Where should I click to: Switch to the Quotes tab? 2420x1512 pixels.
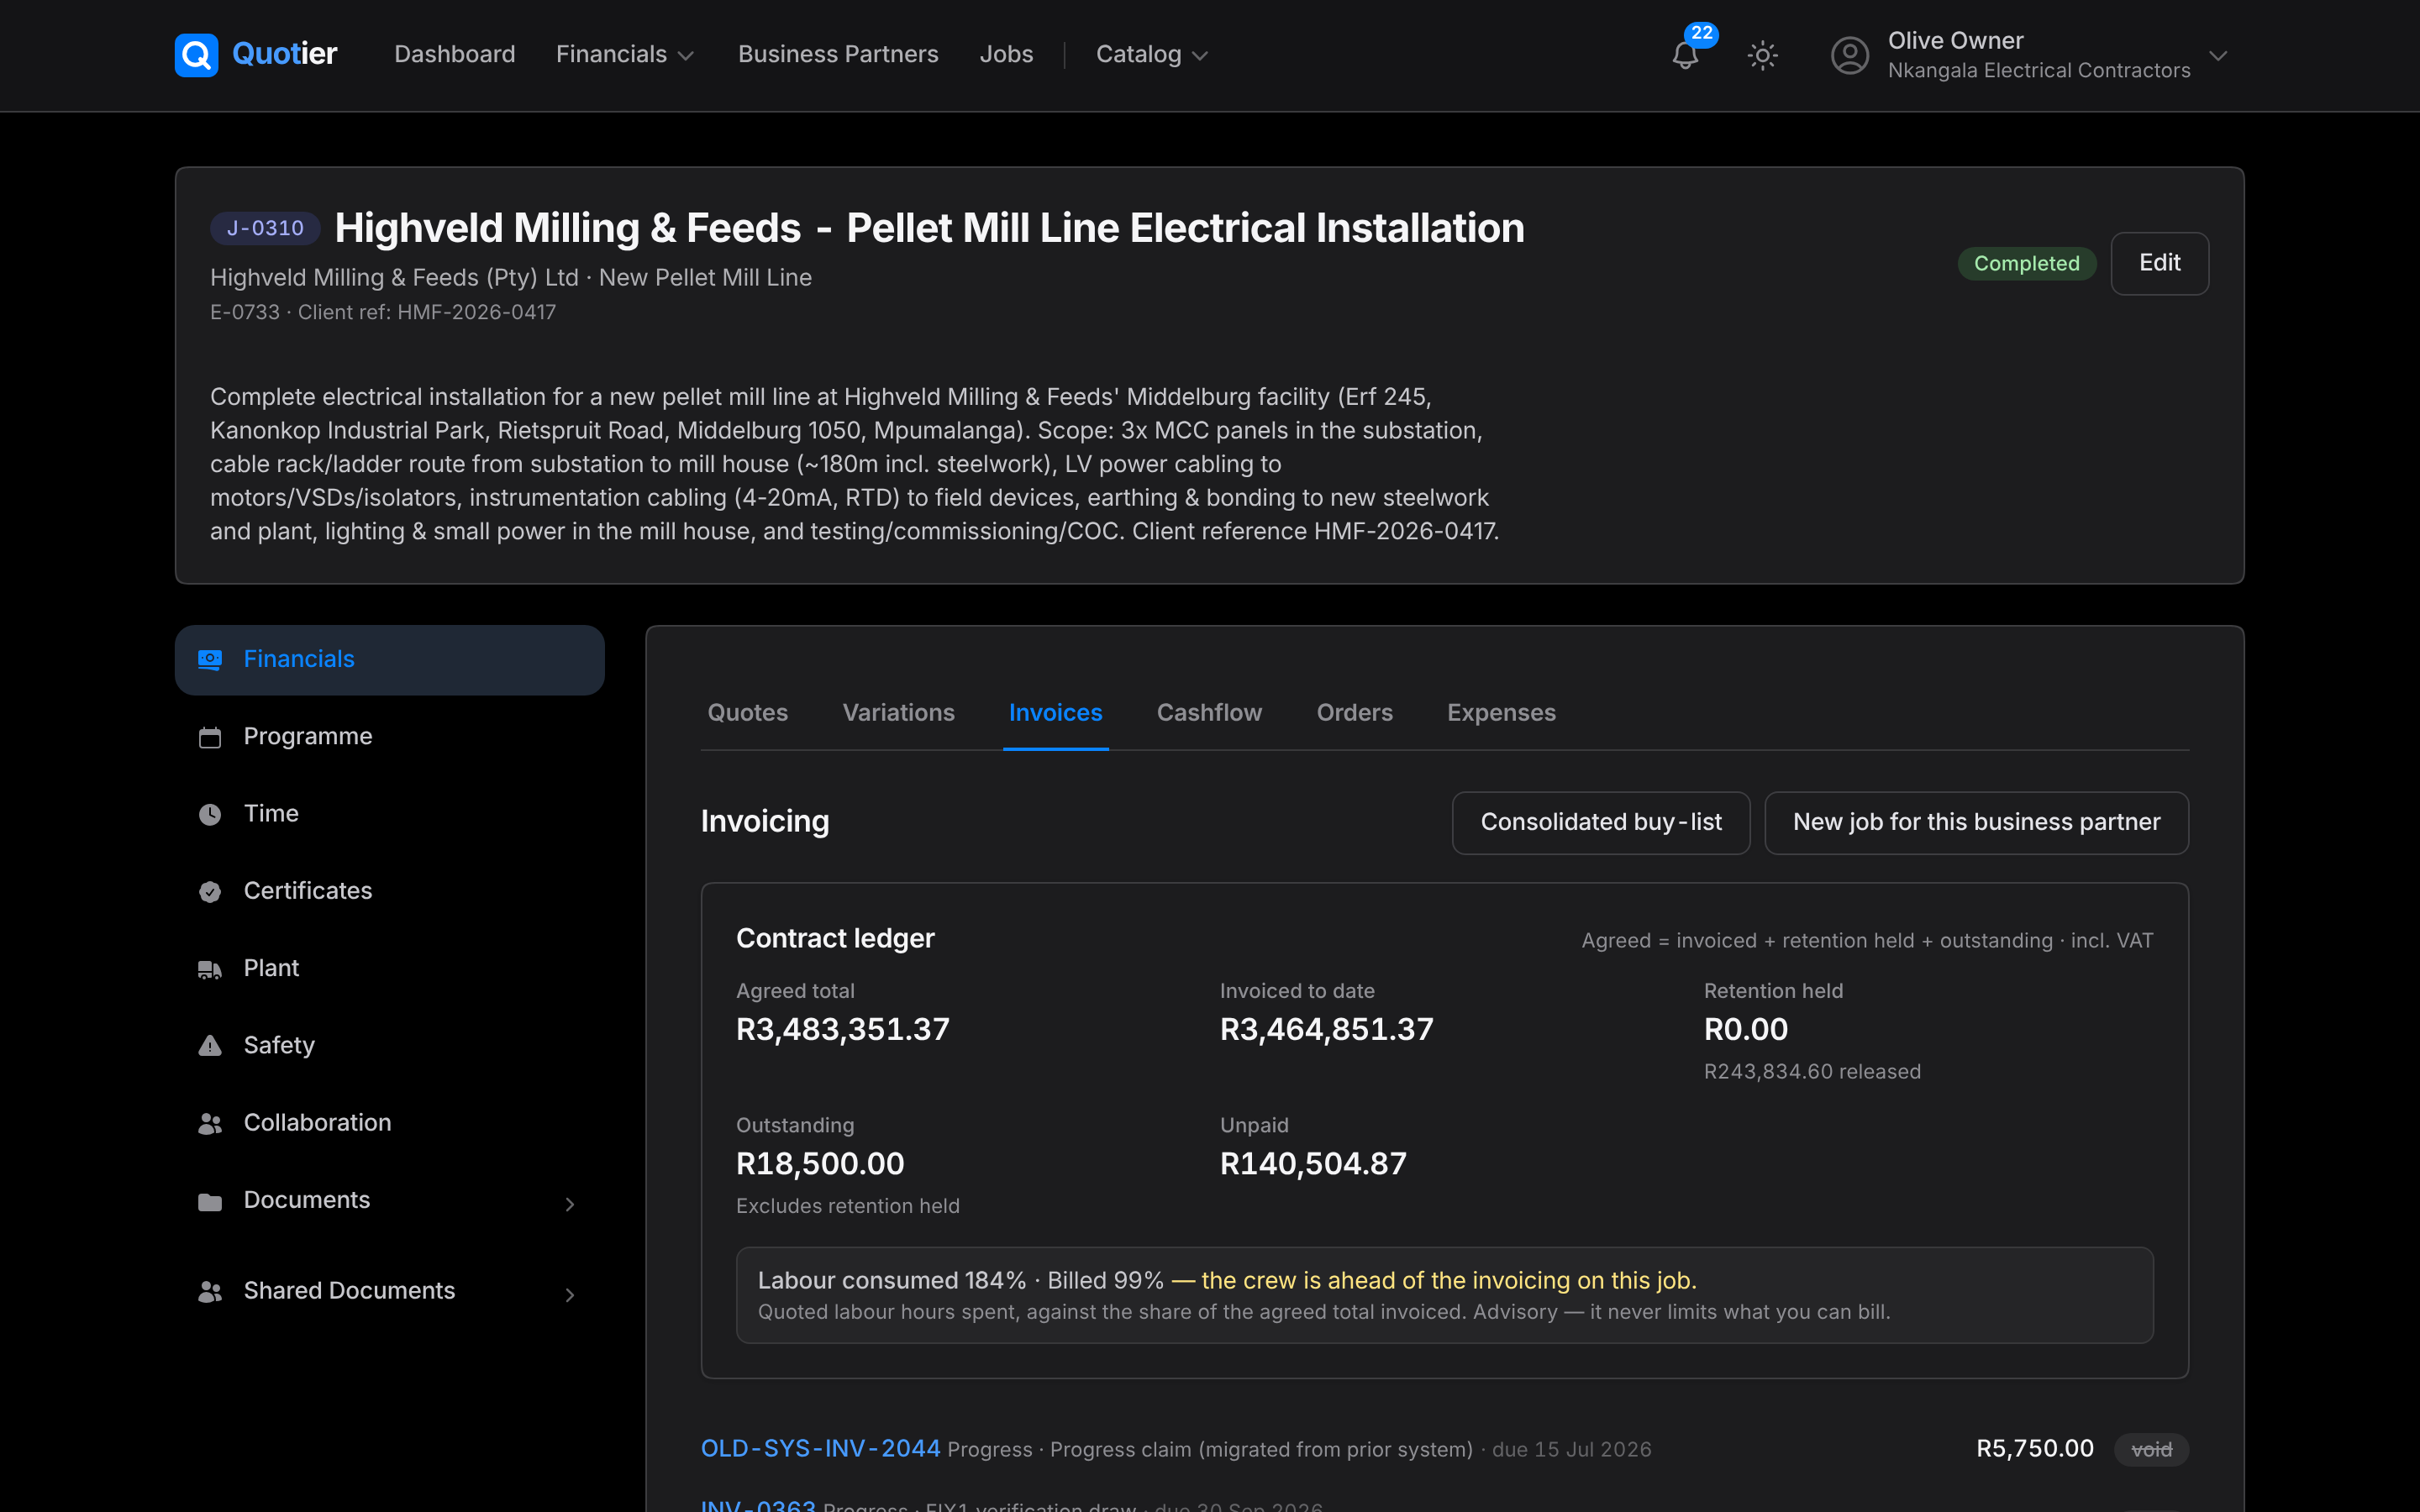tap(747, 713)
